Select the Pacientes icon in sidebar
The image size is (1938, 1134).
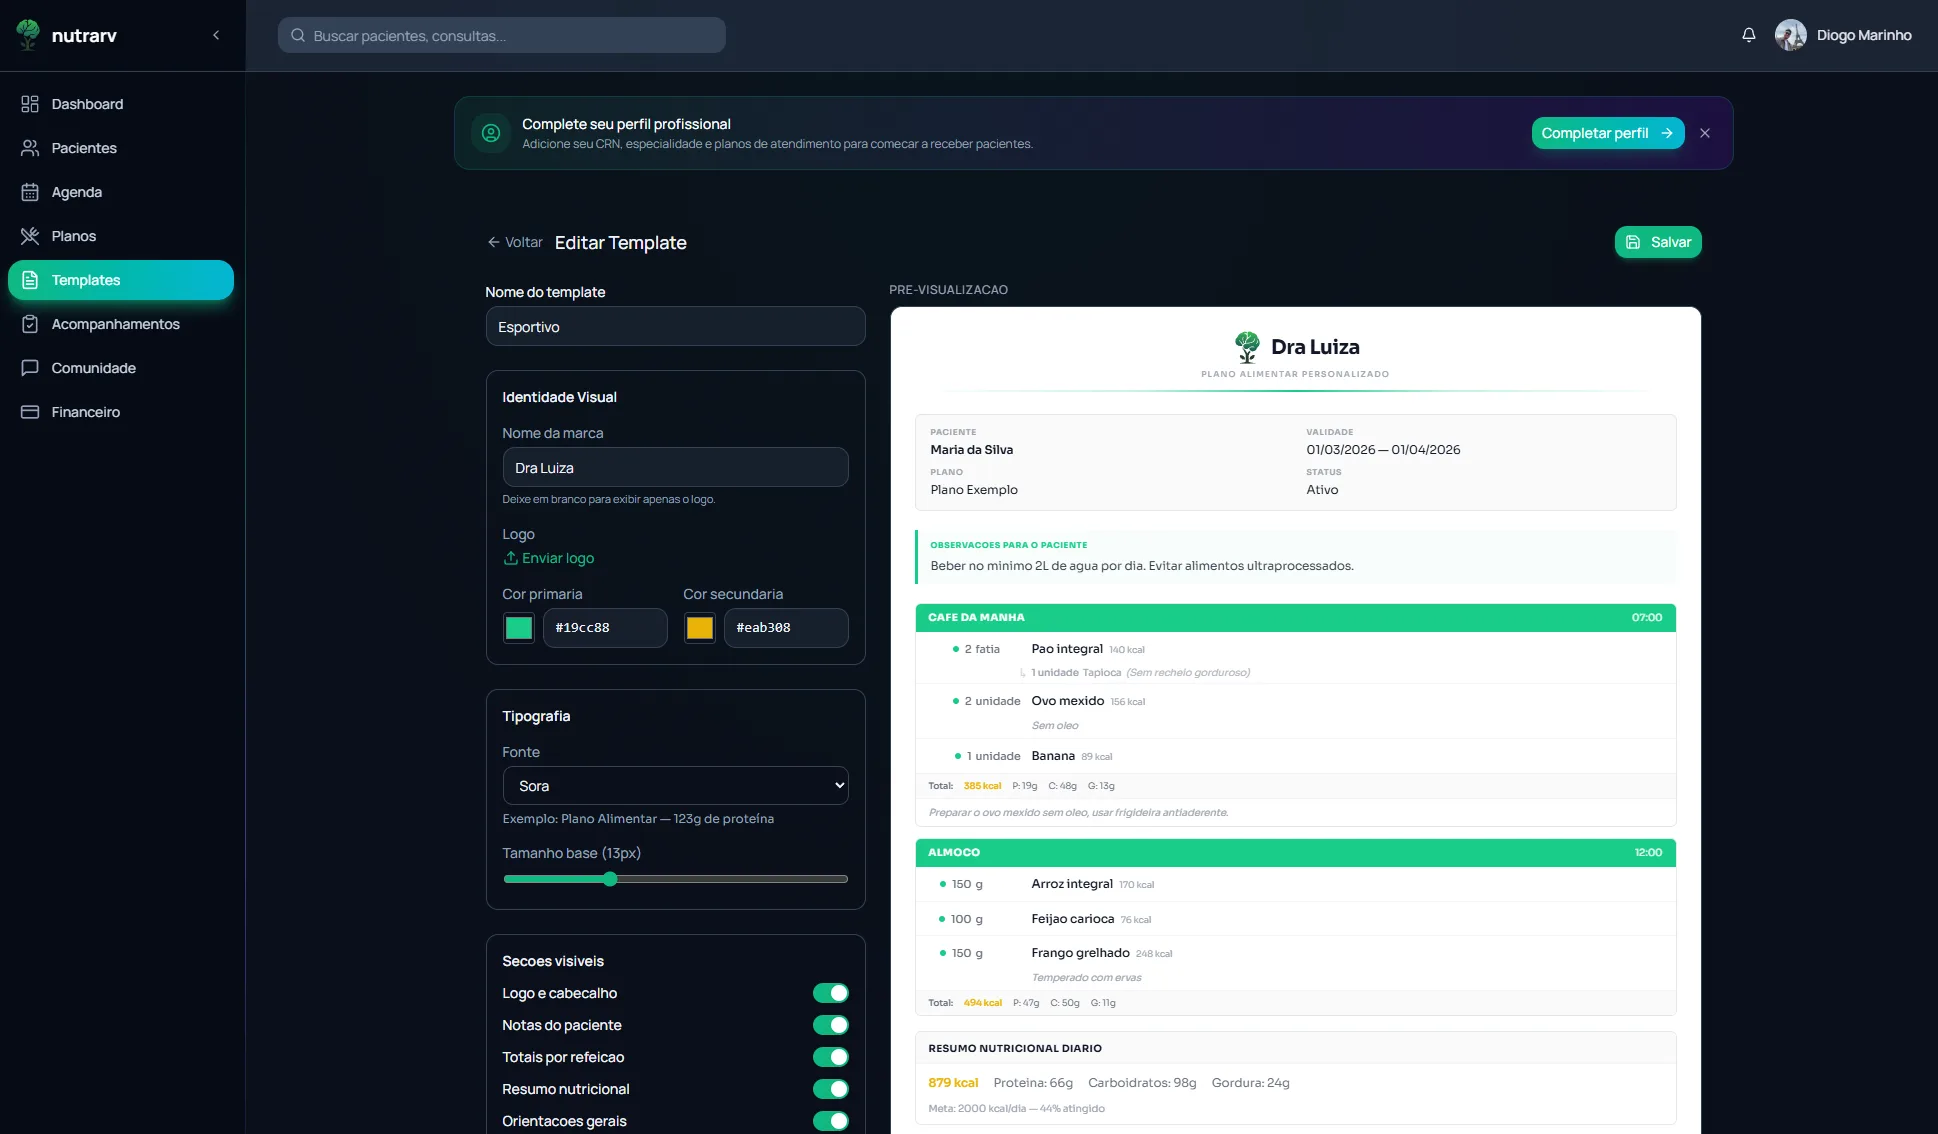30,148
